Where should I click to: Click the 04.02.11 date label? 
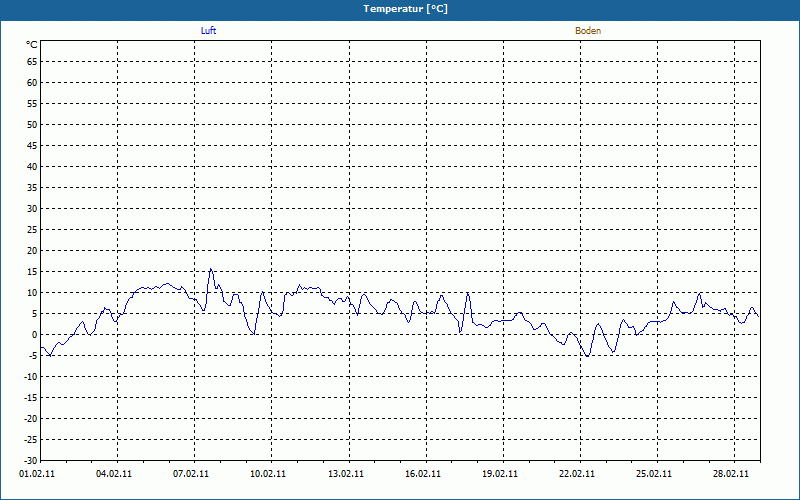click(x=114, y=473)
